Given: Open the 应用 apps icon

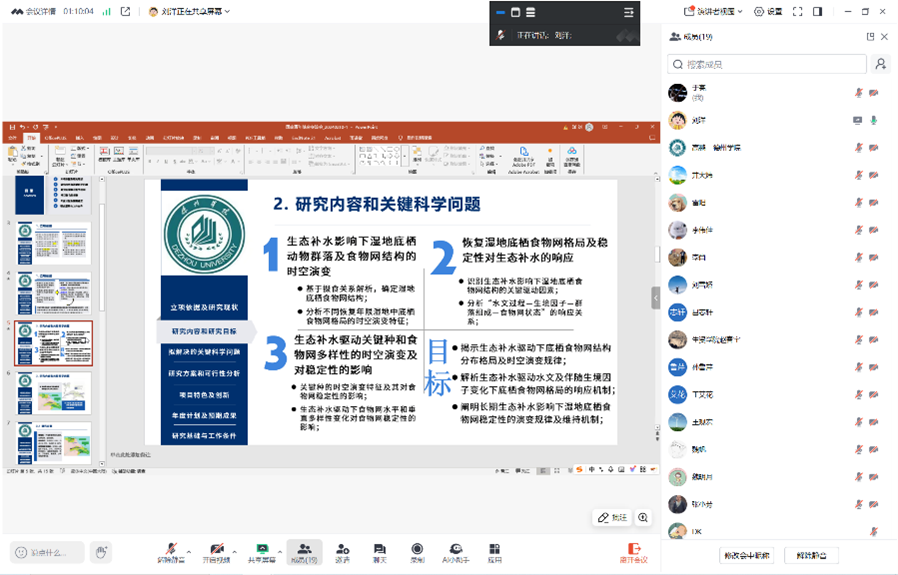Looking at the screenshot, I should click(x=494, y=551).
